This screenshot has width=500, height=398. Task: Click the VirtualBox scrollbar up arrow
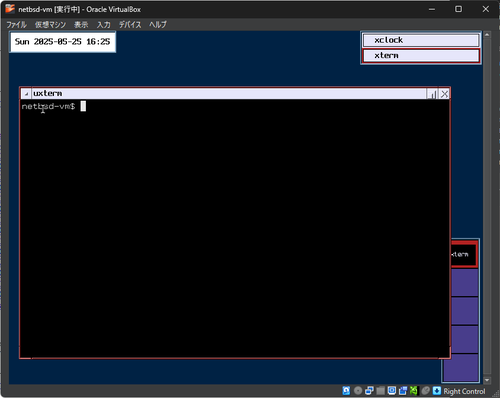click(x=487, y=34)
